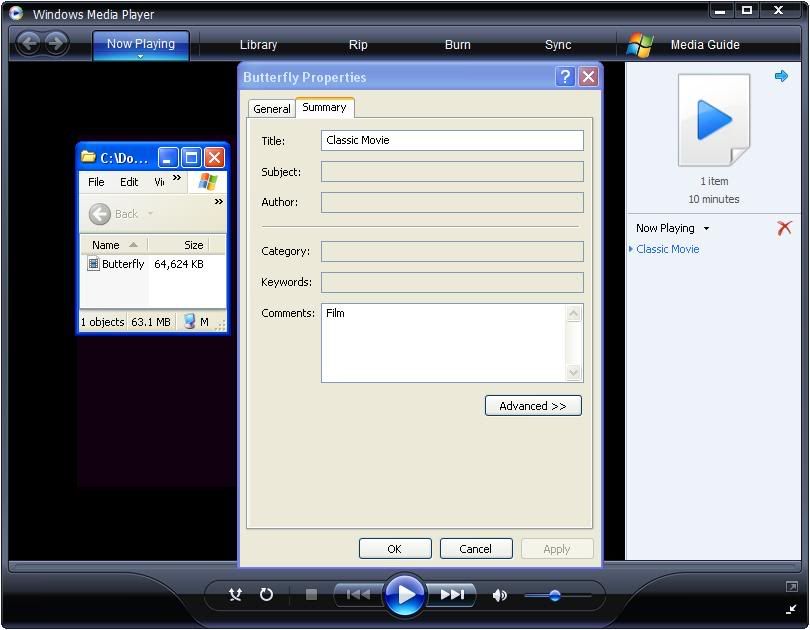The image size is (810, 630).
Task: Clear the list pane with red X
Action: 784,228
